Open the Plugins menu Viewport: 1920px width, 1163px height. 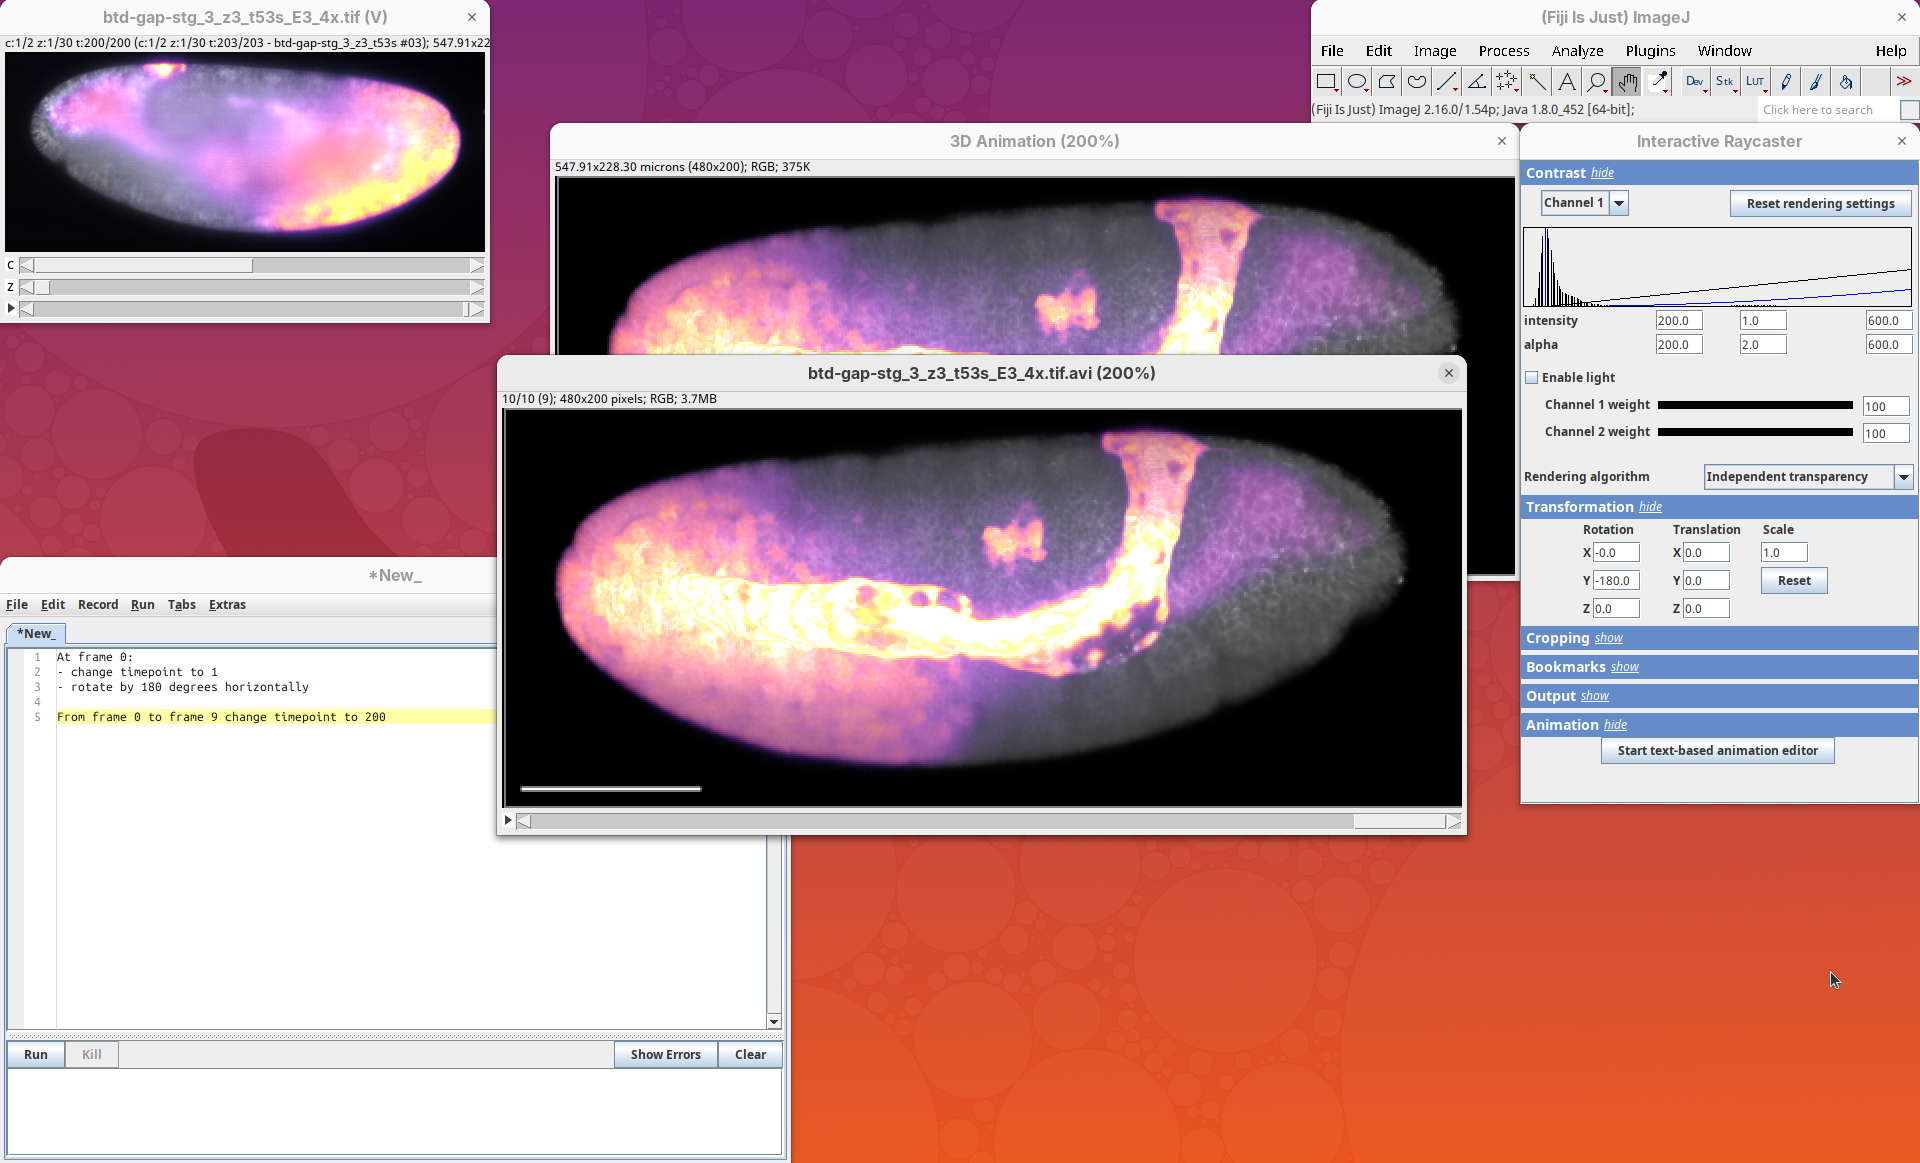tap(1650, 51)
